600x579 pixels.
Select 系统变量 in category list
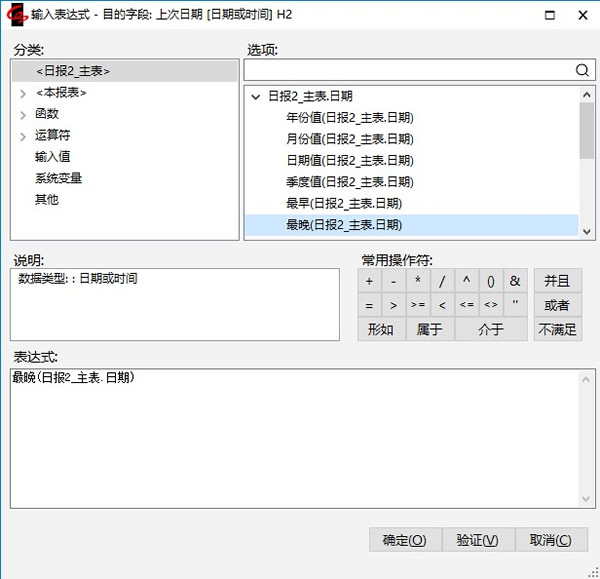point(58,178)
